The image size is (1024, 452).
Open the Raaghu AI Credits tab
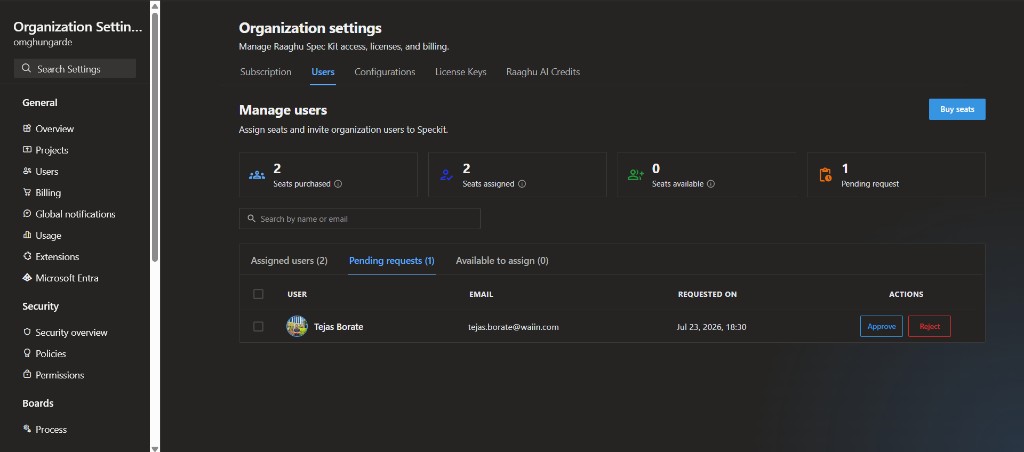point(543,72)
